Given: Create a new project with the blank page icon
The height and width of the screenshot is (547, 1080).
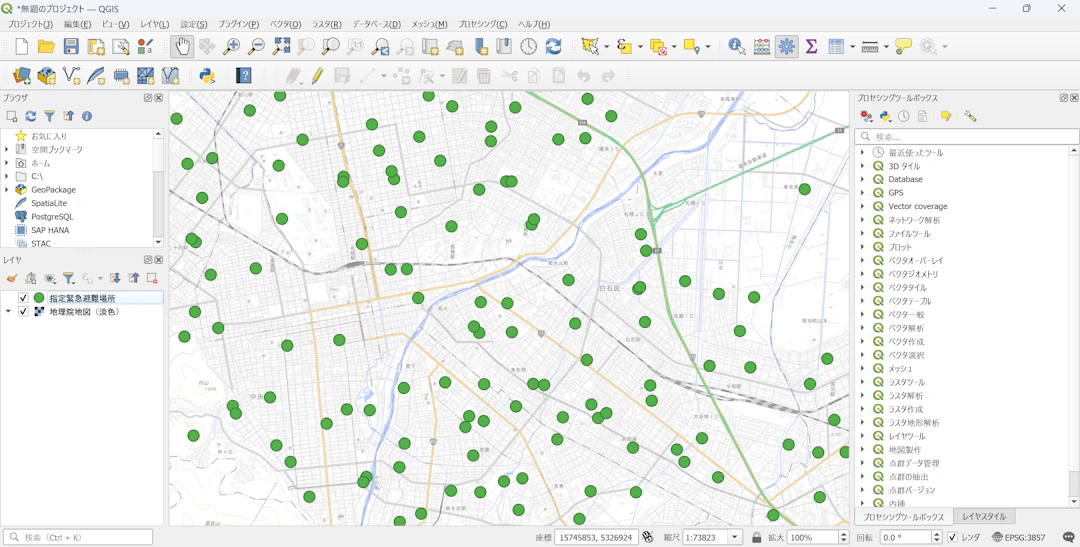Looking at the screenshot, I should tap(21, 46).
